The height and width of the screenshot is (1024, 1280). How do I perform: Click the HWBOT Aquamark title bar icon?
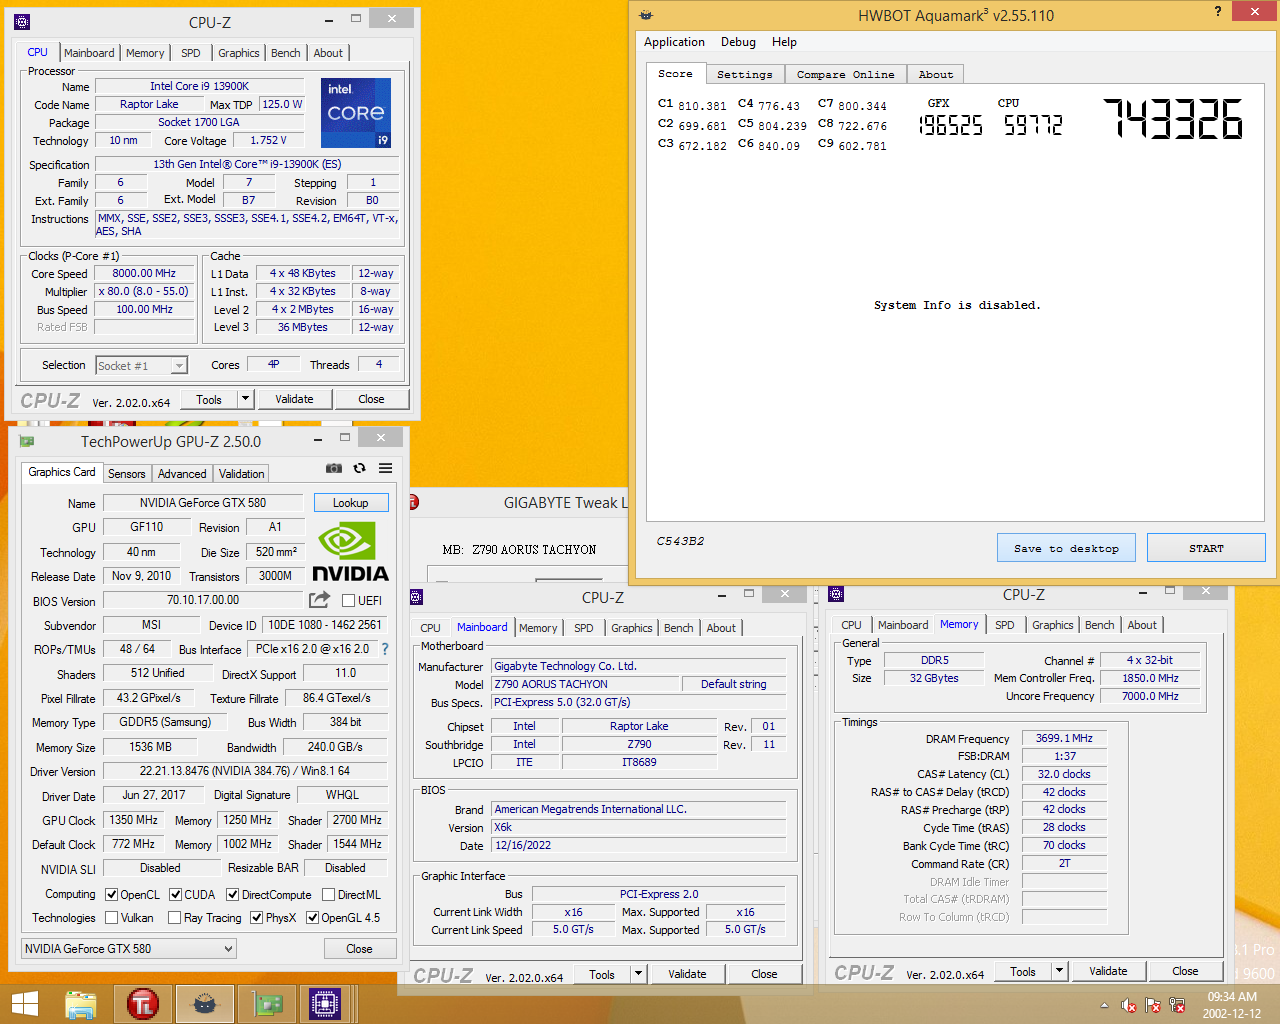pos(646,15)
